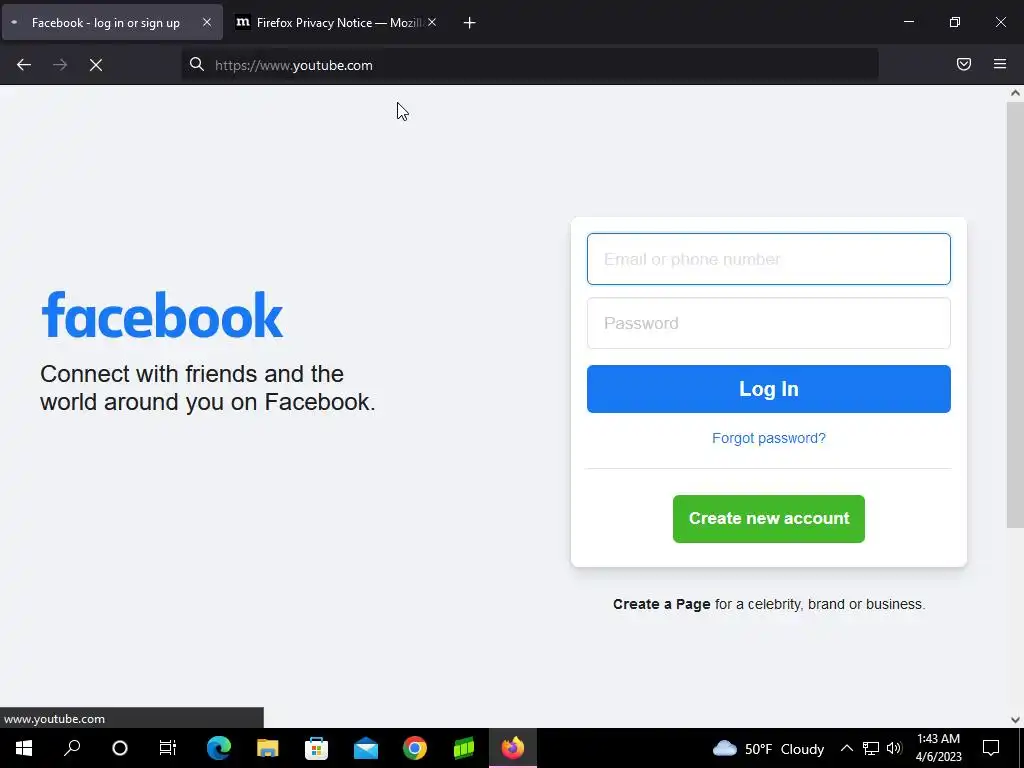Open the volume tray icon
Image resolution: width=1024 pixels, height=768 pixels.
pos(894,748)
